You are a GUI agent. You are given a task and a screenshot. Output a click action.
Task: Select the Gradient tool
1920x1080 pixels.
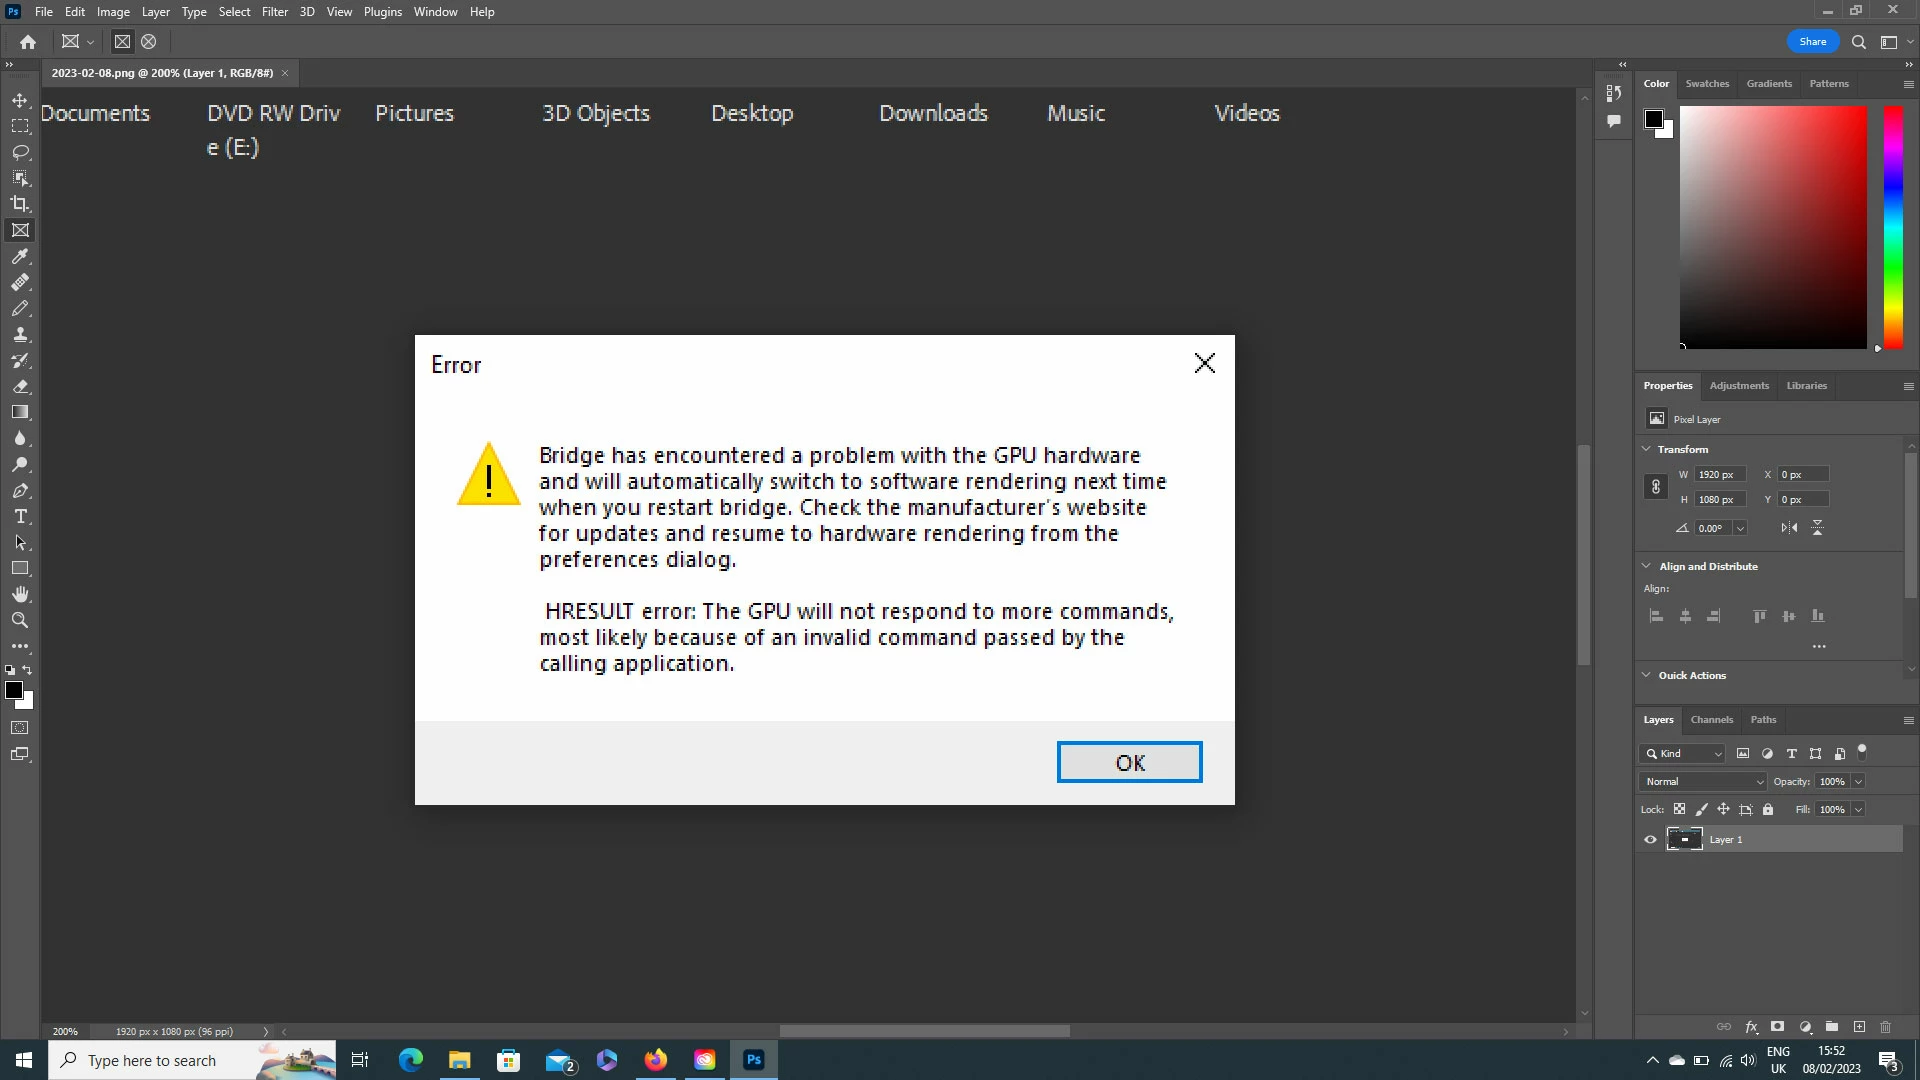point(20,412)
